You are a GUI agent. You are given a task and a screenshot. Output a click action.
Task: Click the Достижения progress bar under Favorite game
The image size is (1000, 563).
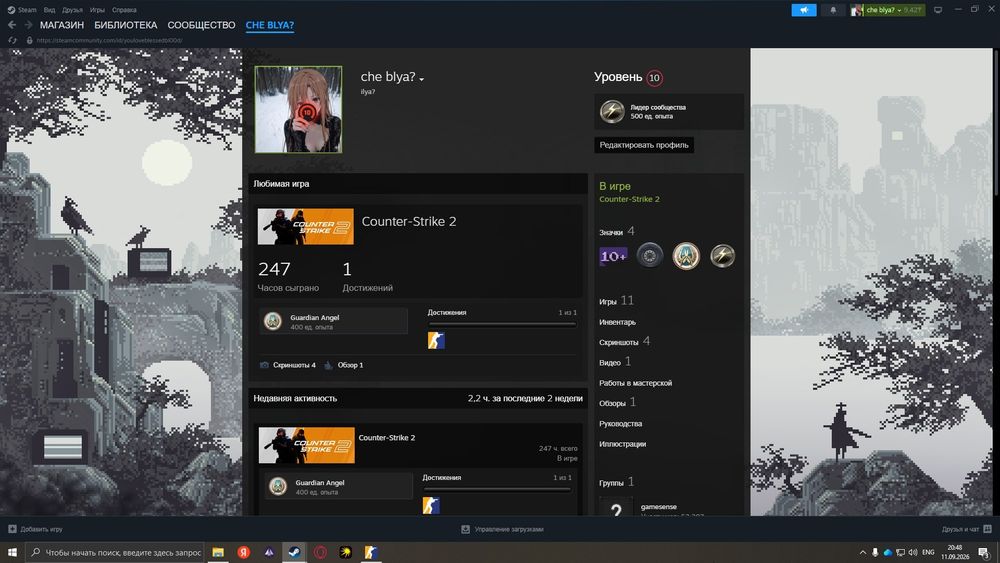coord(502,325)
